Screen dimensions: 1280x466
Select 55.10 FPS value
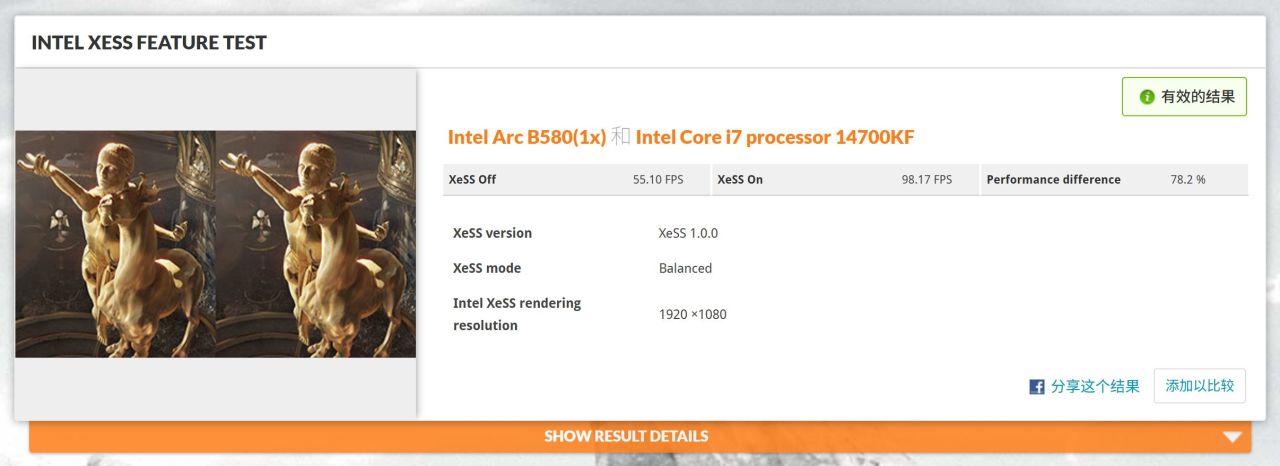coord(658,180)
